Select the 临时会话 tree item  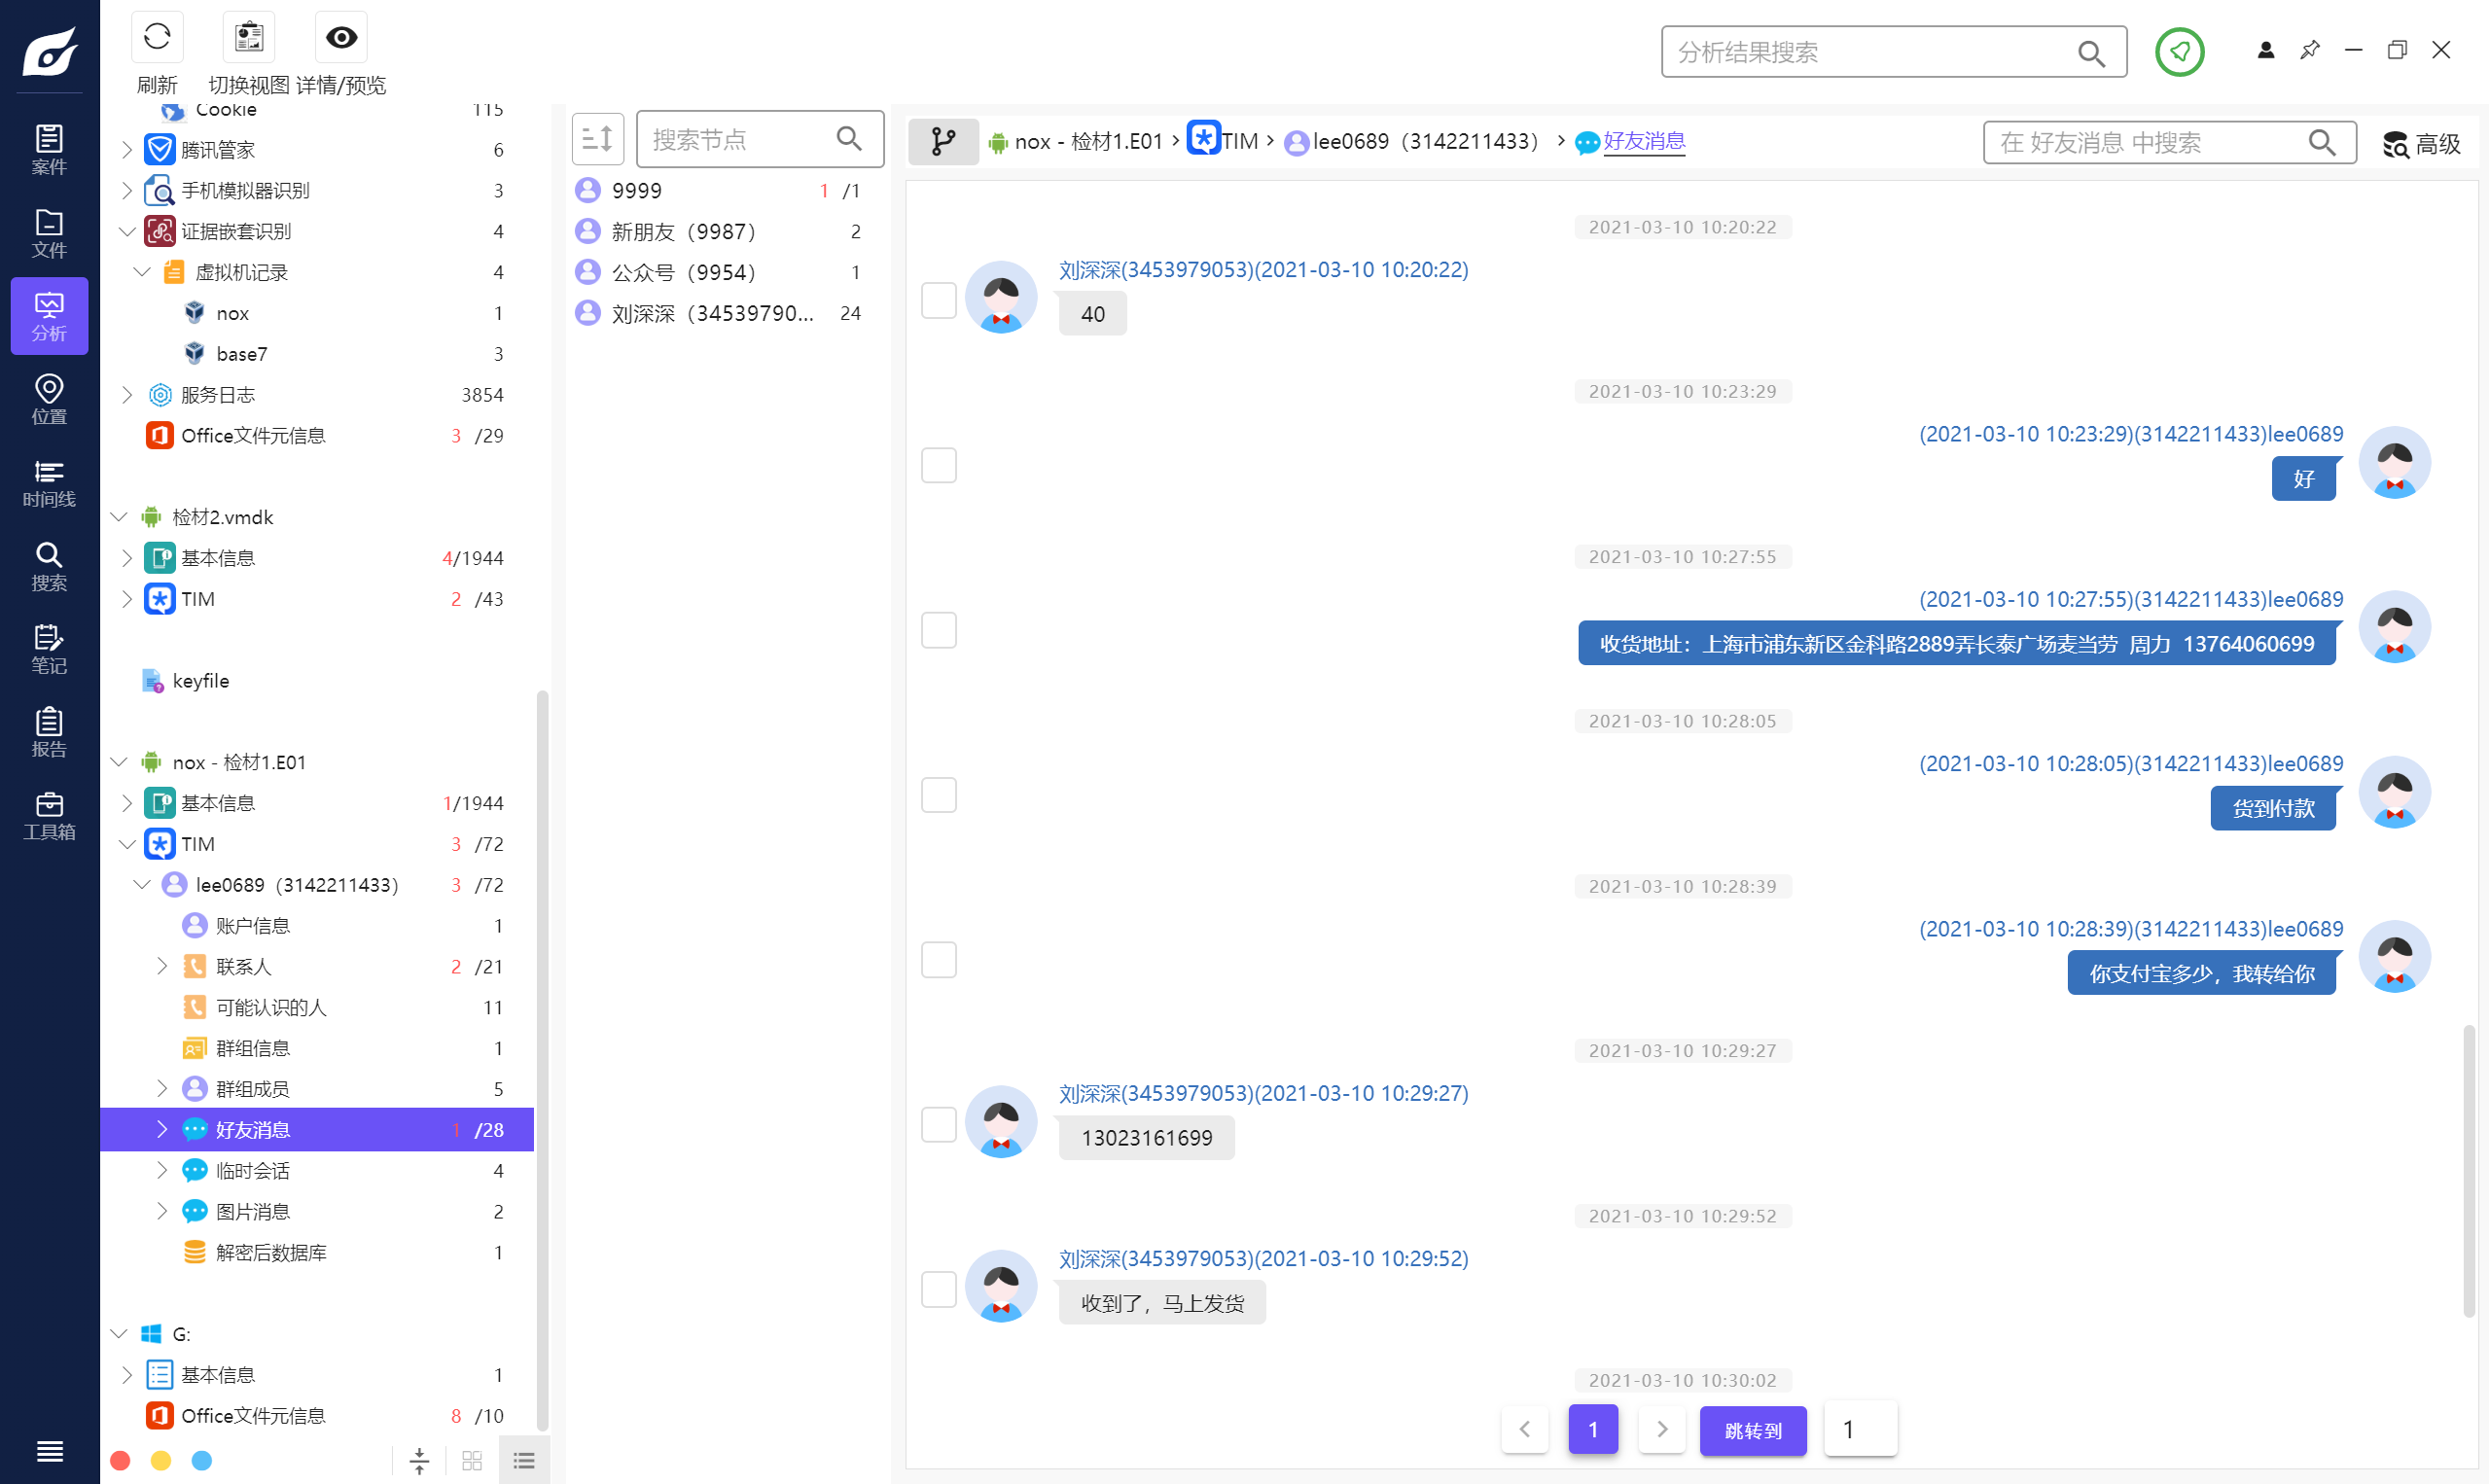(252, 1170)
